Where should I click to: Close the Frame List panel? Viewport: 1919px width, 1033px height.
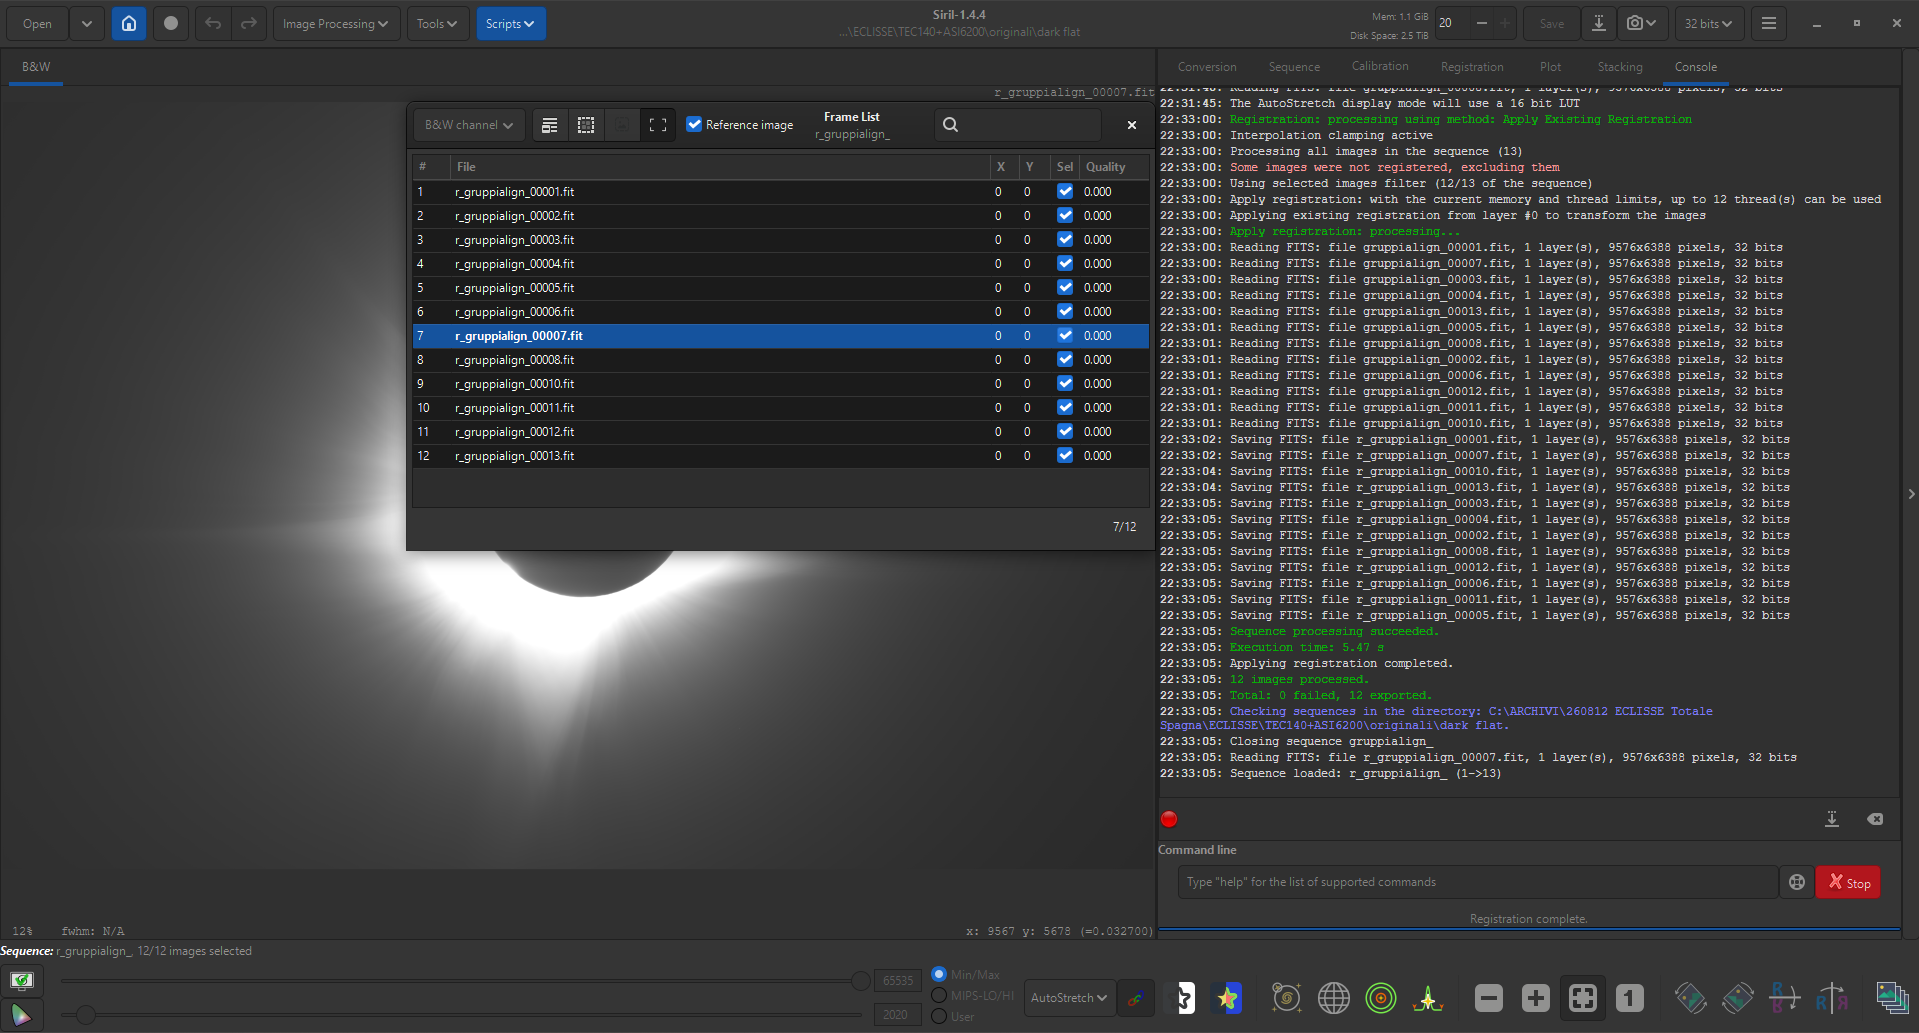1132,125
